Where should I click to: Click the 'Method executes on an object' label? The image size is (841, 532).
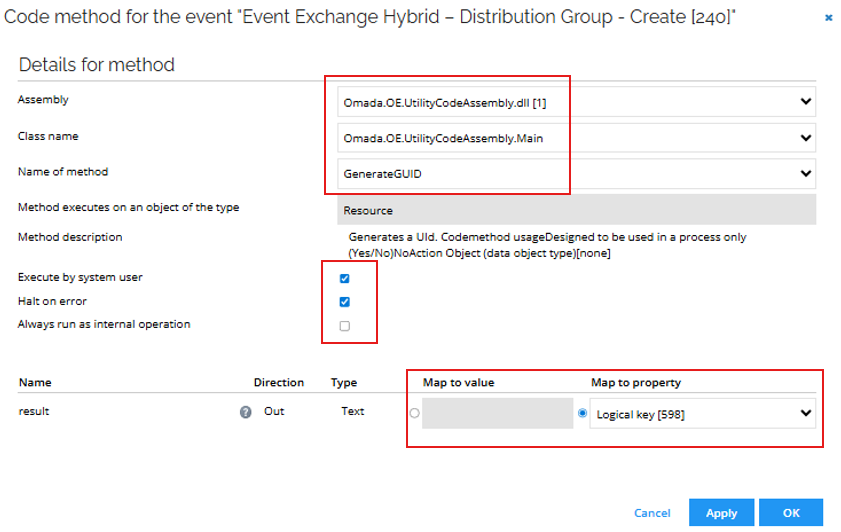pyautogui.click(x=128, y=208)
